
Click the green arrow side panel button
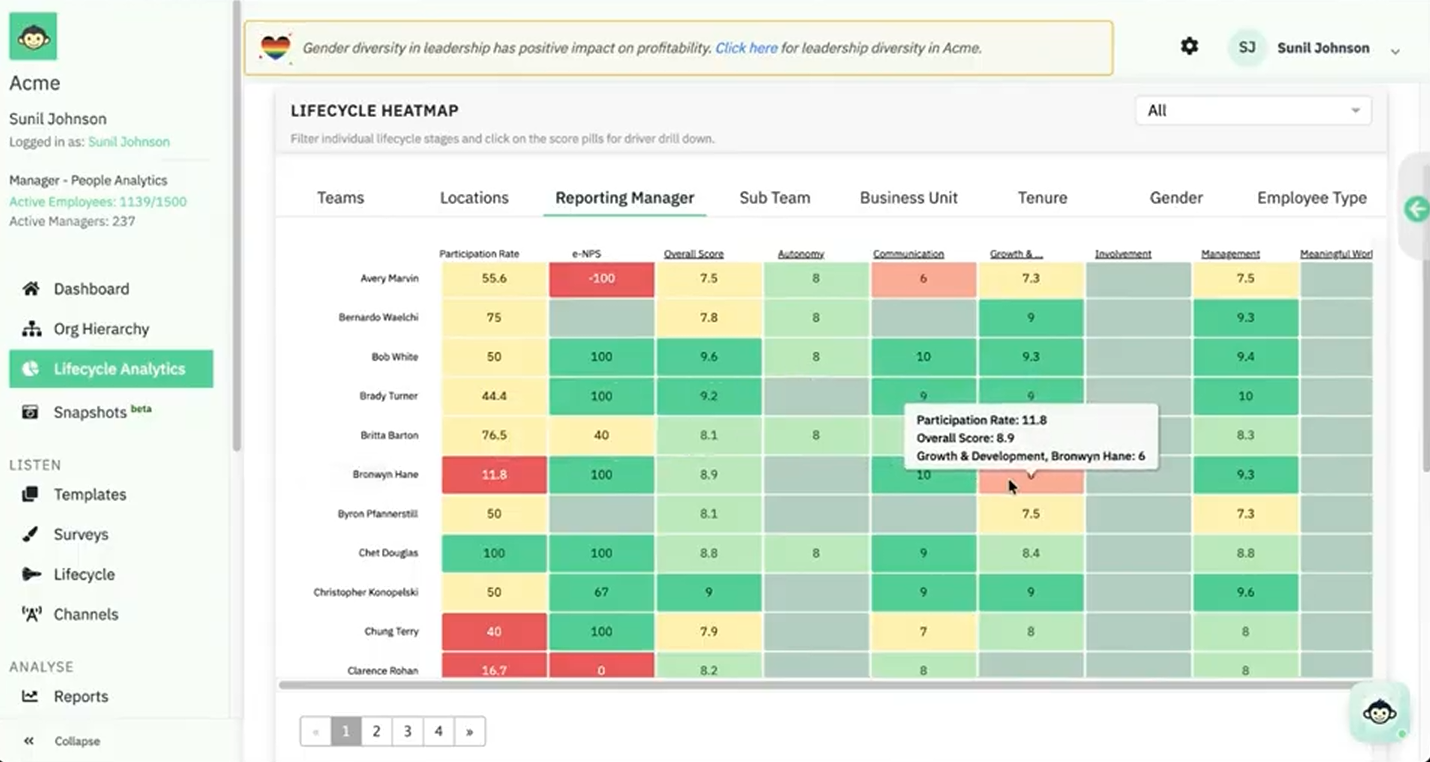click(1416, 209)
